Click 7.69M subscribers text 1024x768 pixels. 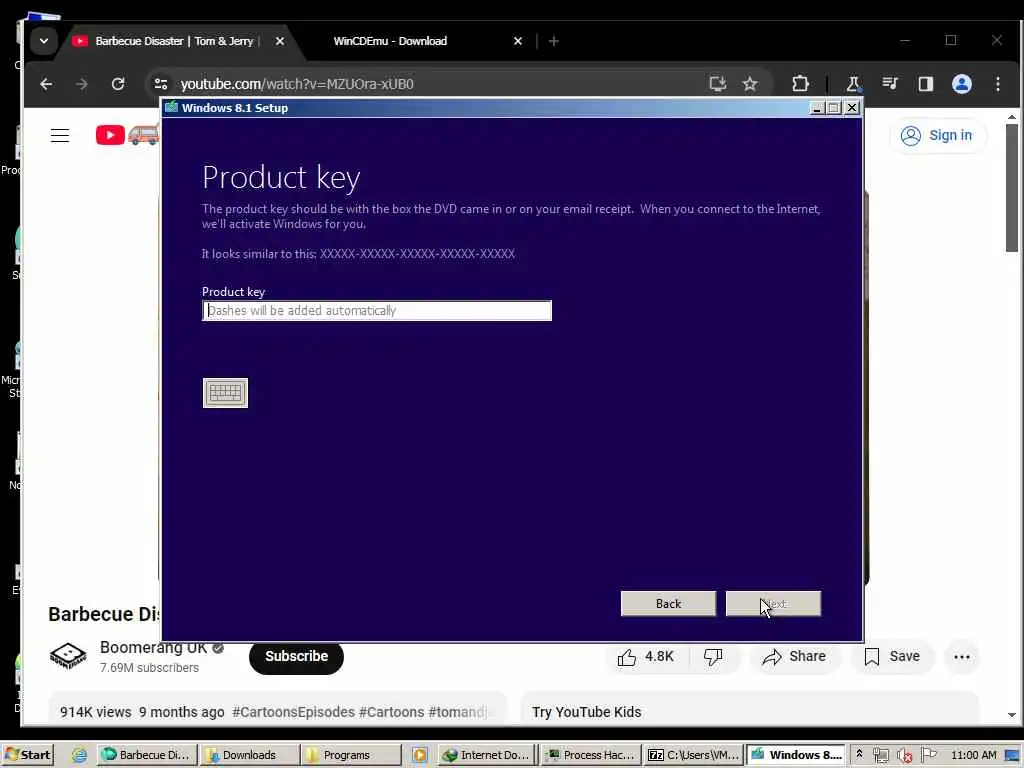(x=149, y=667)
